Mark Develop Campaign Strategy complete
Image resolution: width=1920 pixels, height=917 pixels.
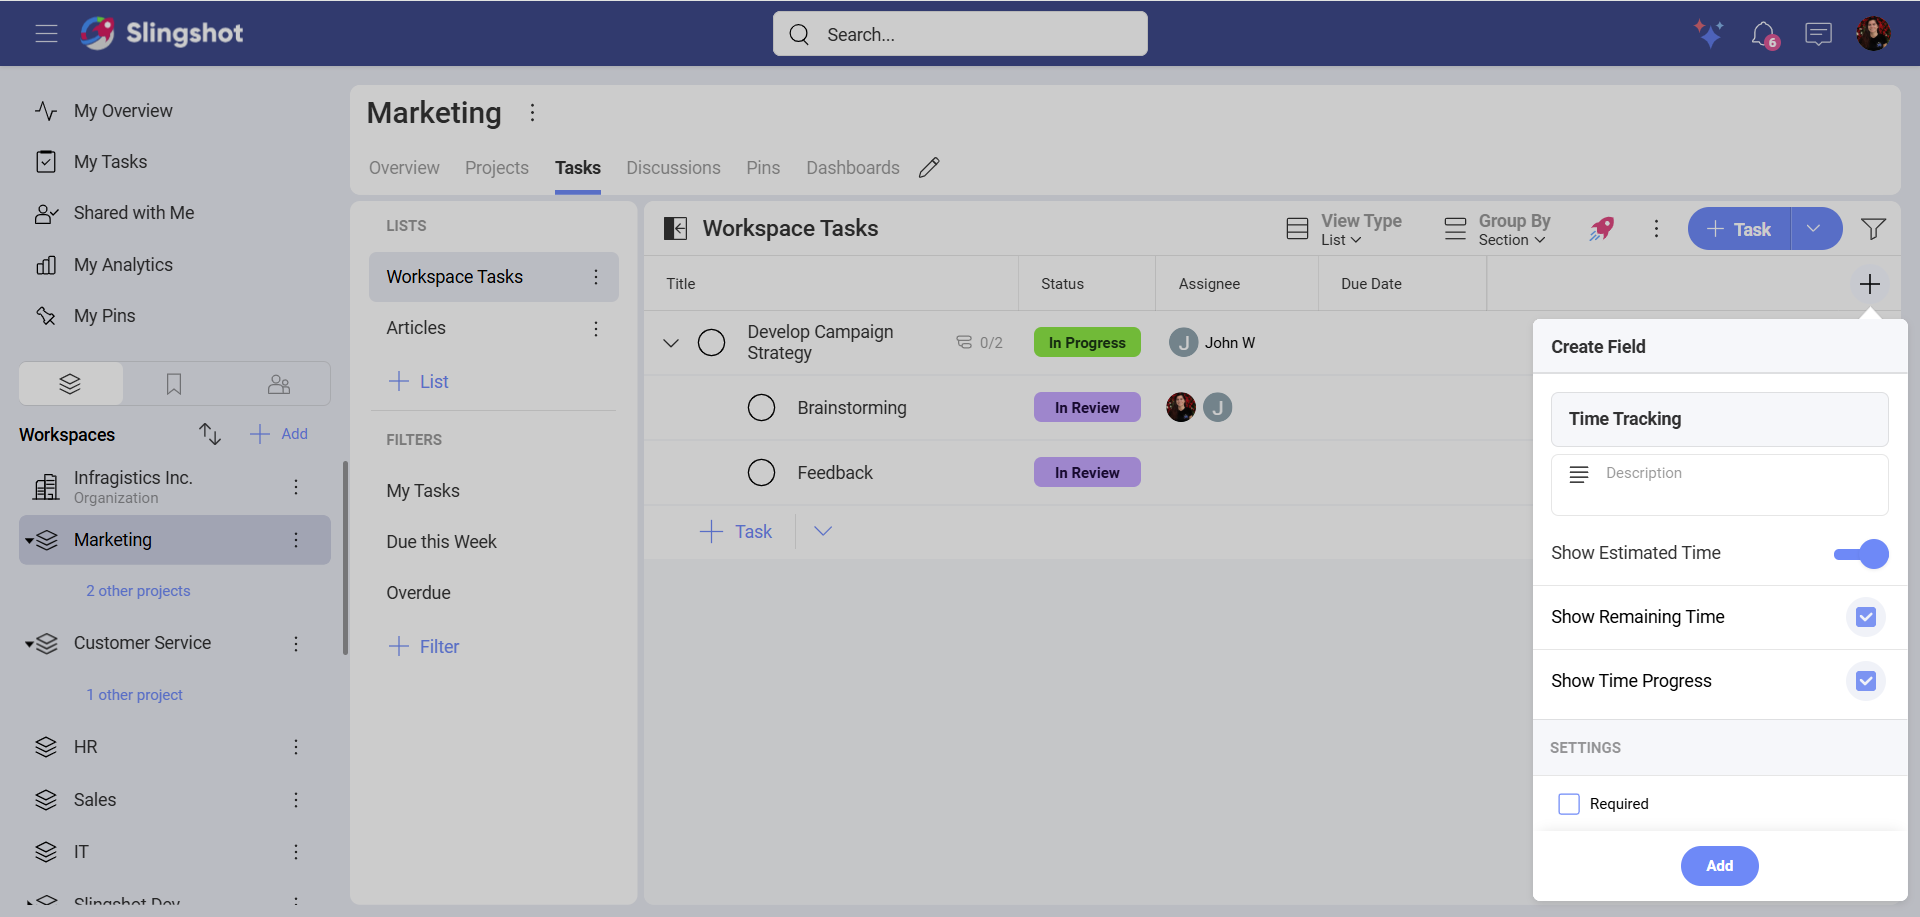coord(711,343)
